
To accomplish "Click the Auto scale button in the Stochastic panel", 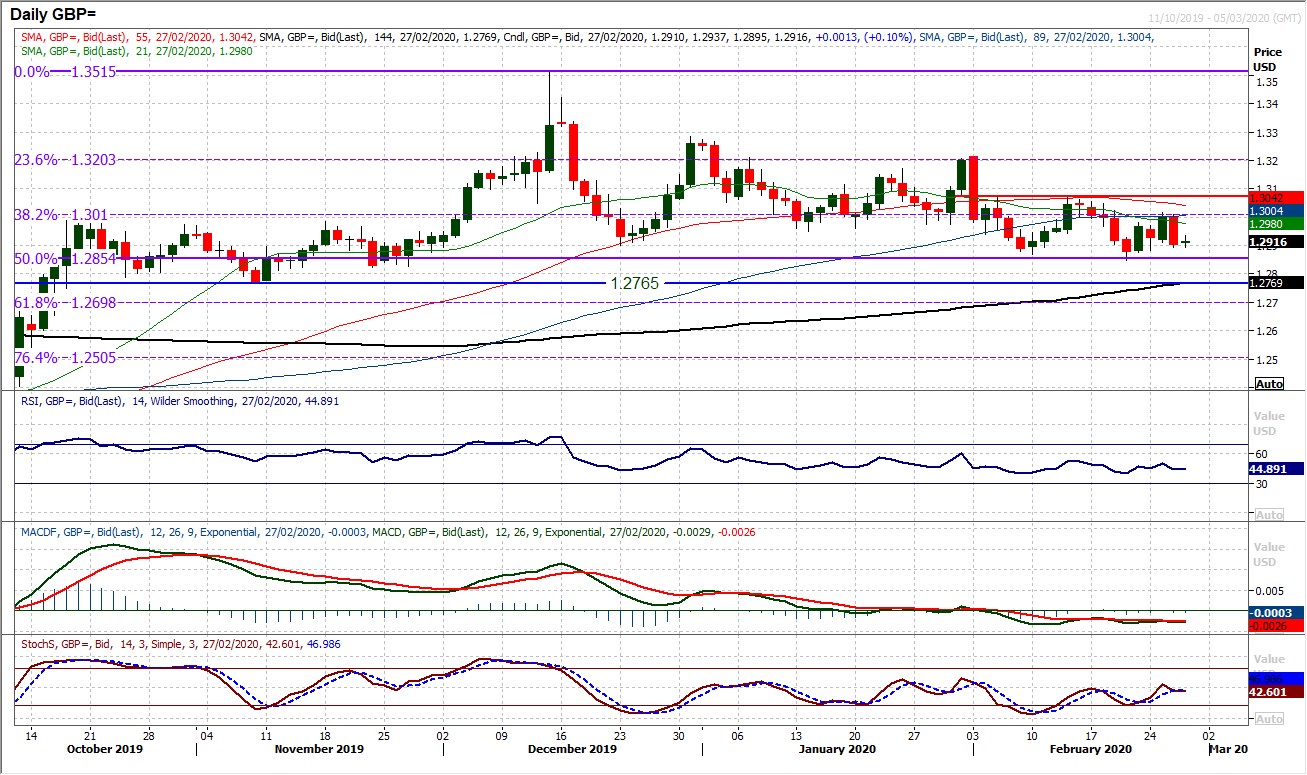I will tap(1269, 719).
